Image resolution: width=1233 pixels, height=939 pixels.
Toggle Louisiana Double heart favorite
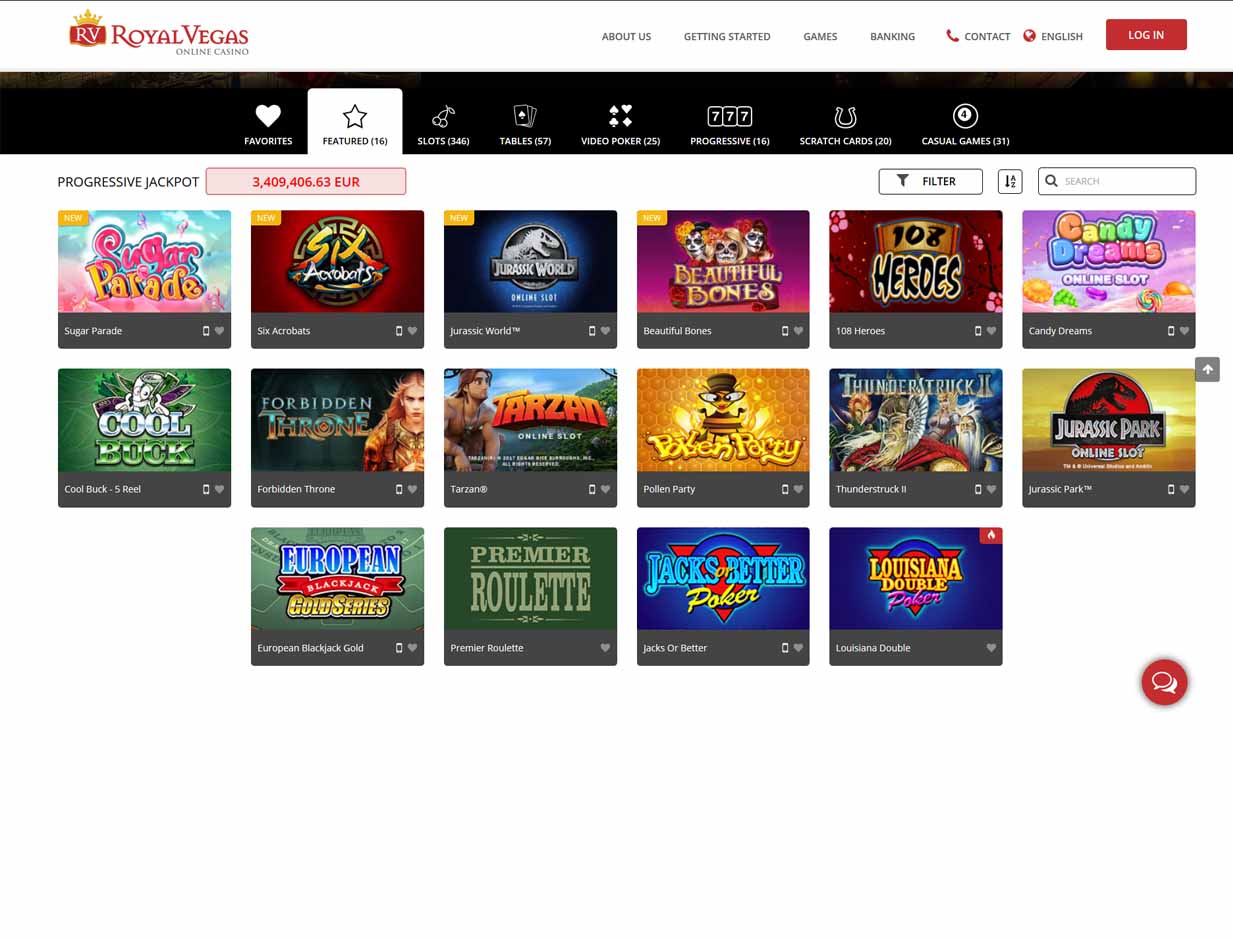(x=991, y=648)
